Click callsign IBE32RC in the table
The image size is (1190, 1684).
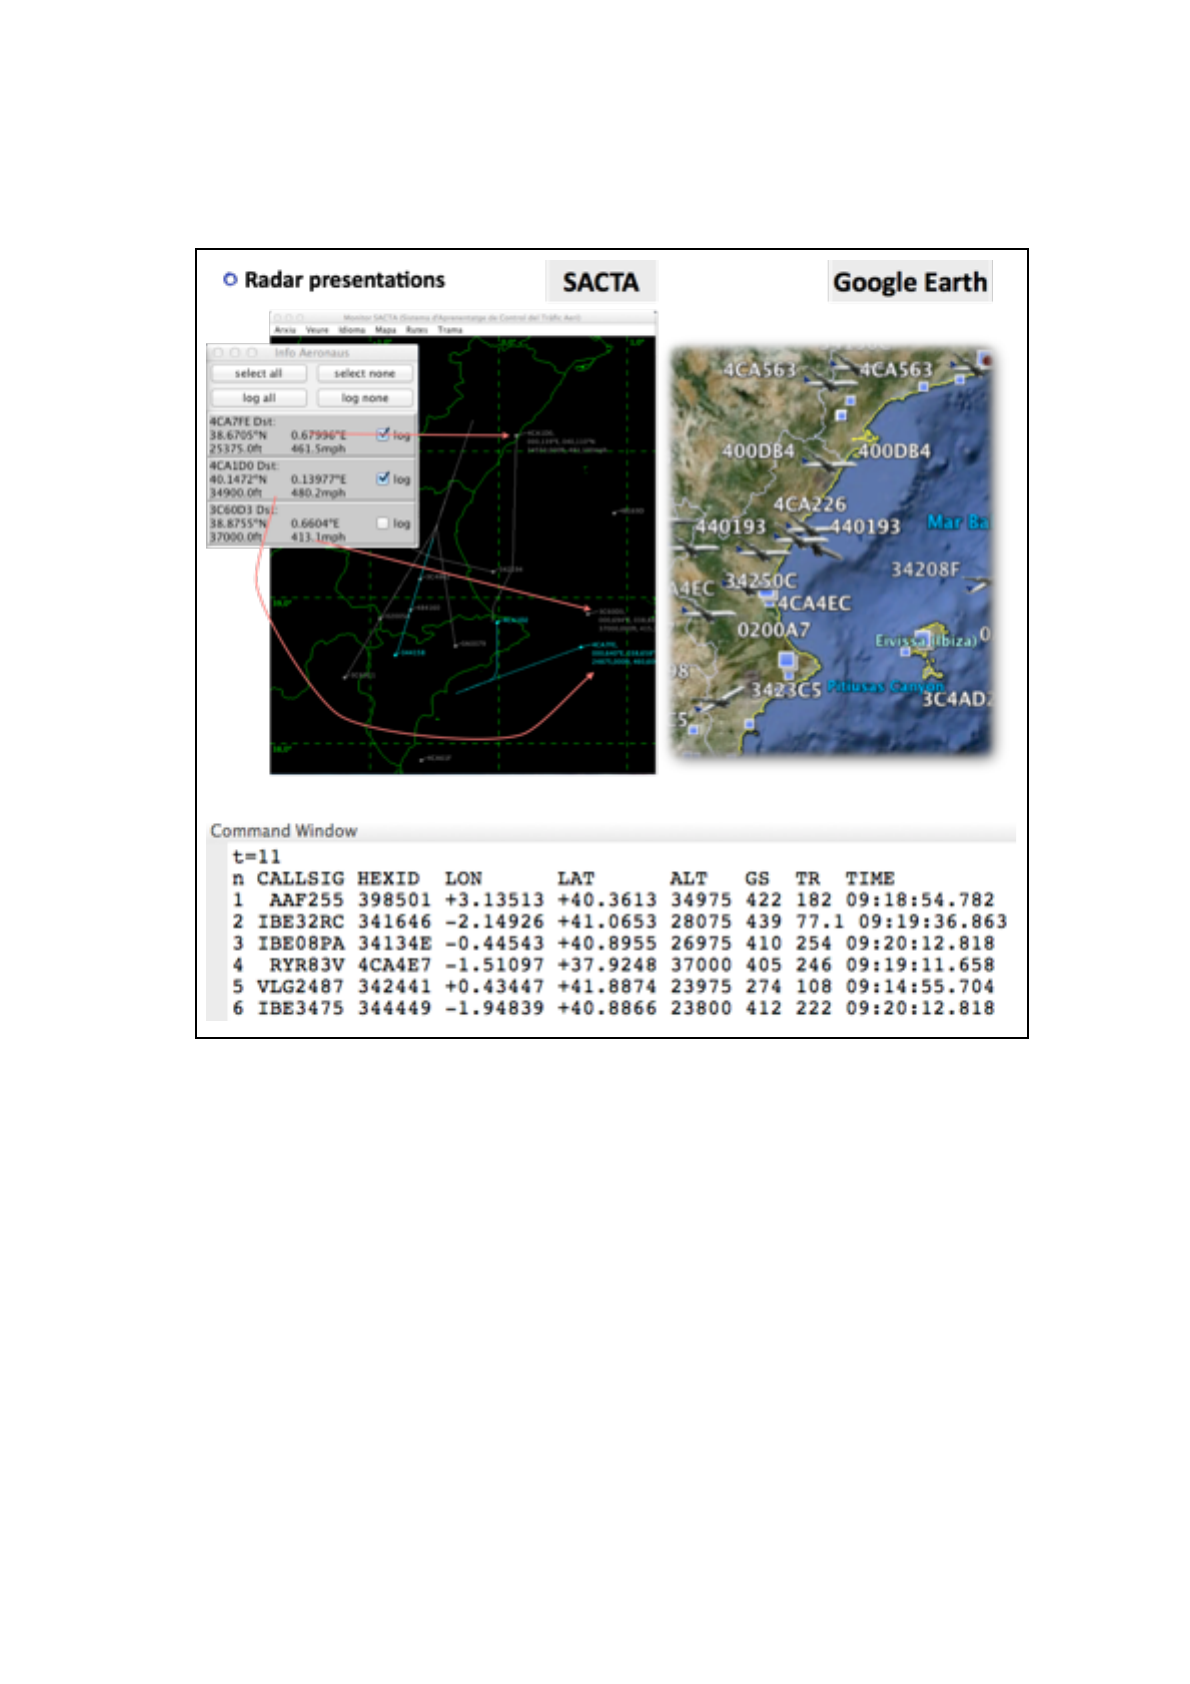pos(300,921)
